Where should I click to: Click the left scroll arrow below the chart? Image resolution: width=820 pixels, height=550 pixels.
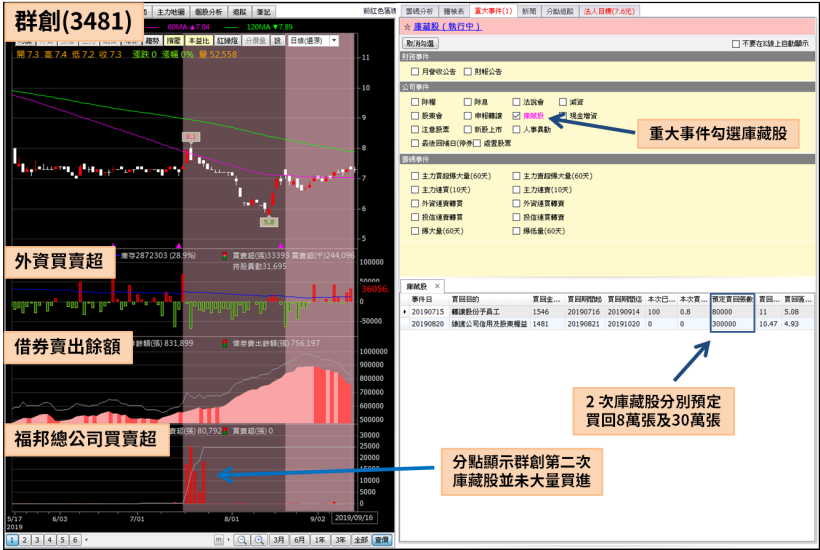point(86,540)
